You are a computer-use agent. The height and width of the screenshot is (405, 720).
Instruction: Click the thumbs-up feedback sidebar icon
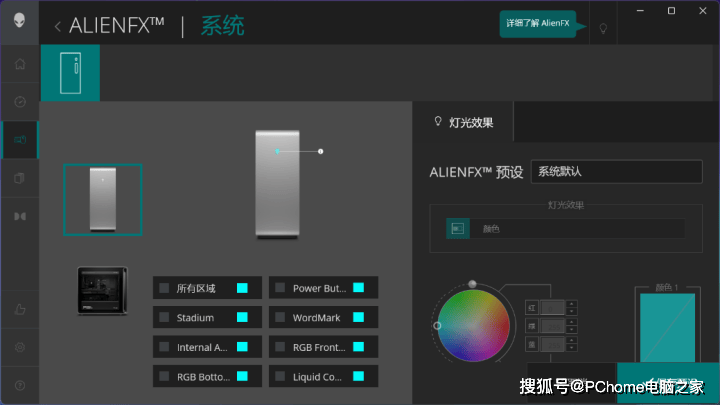(20, 309)
